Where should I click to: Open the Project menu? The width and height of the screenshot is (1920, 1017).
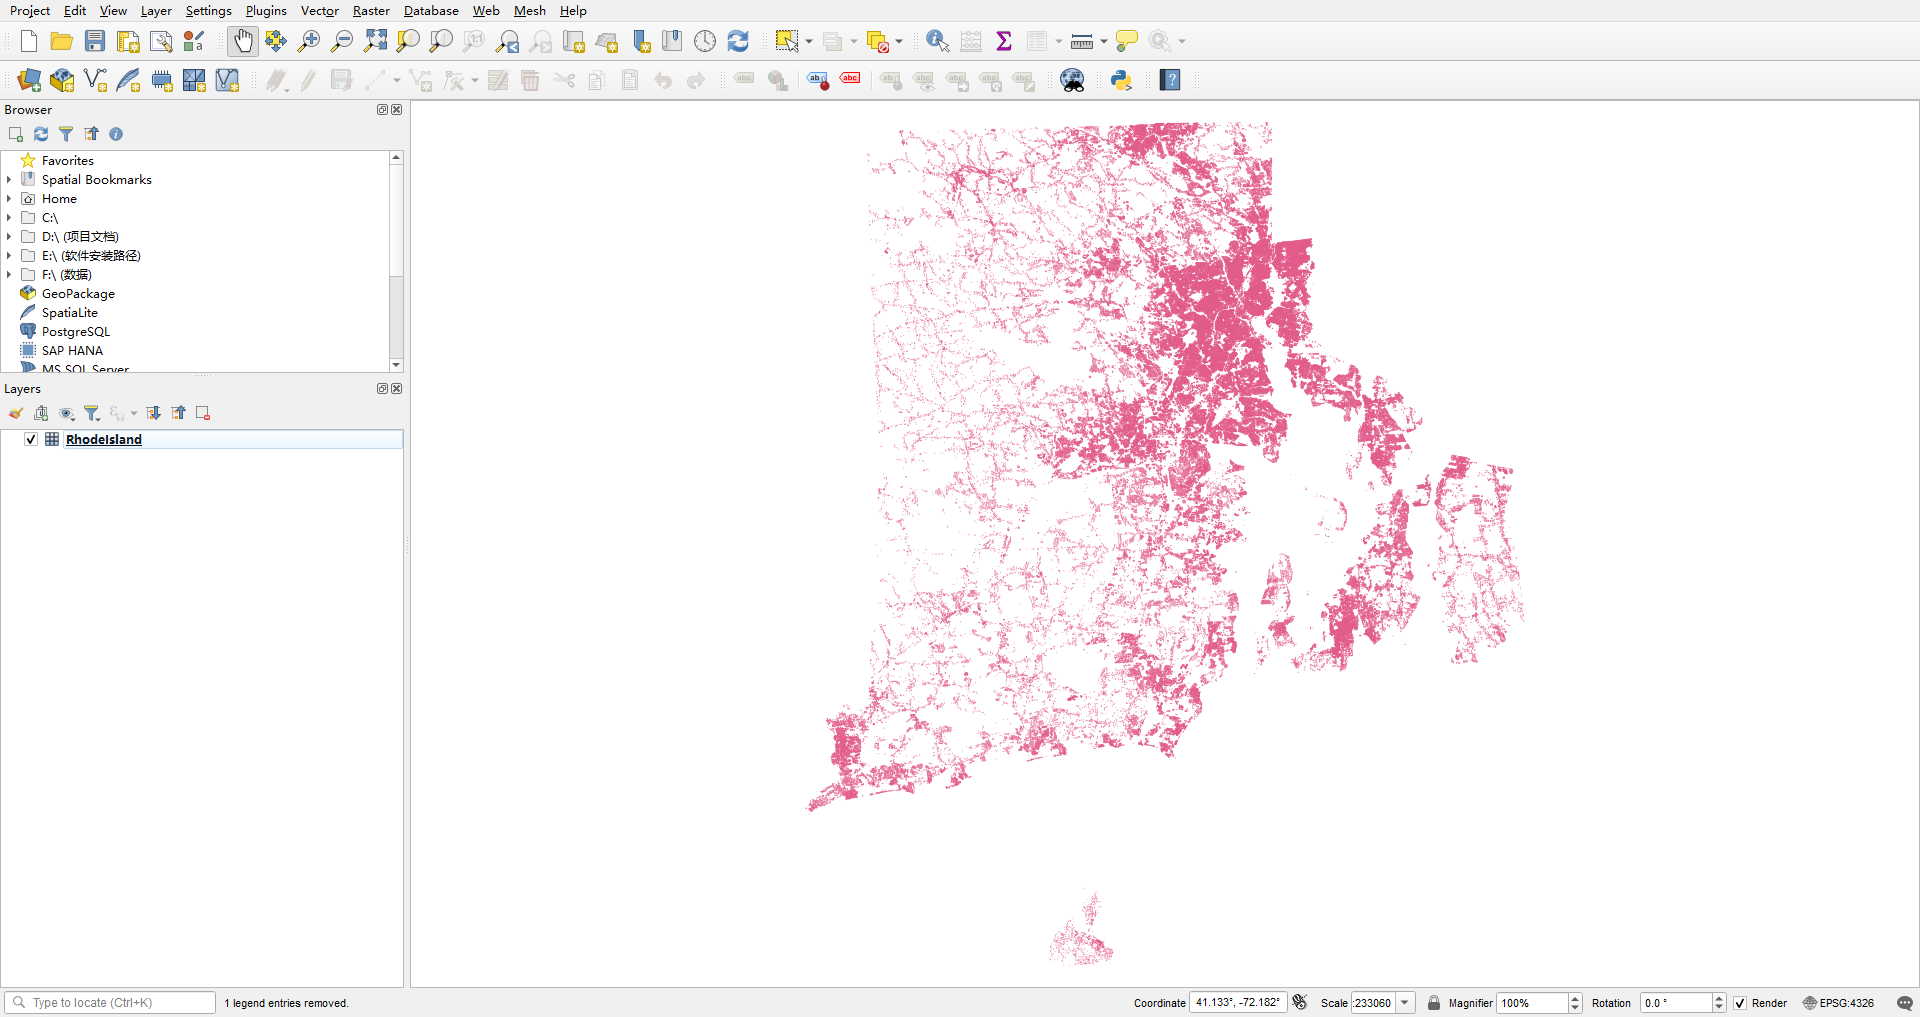(30, 10)
